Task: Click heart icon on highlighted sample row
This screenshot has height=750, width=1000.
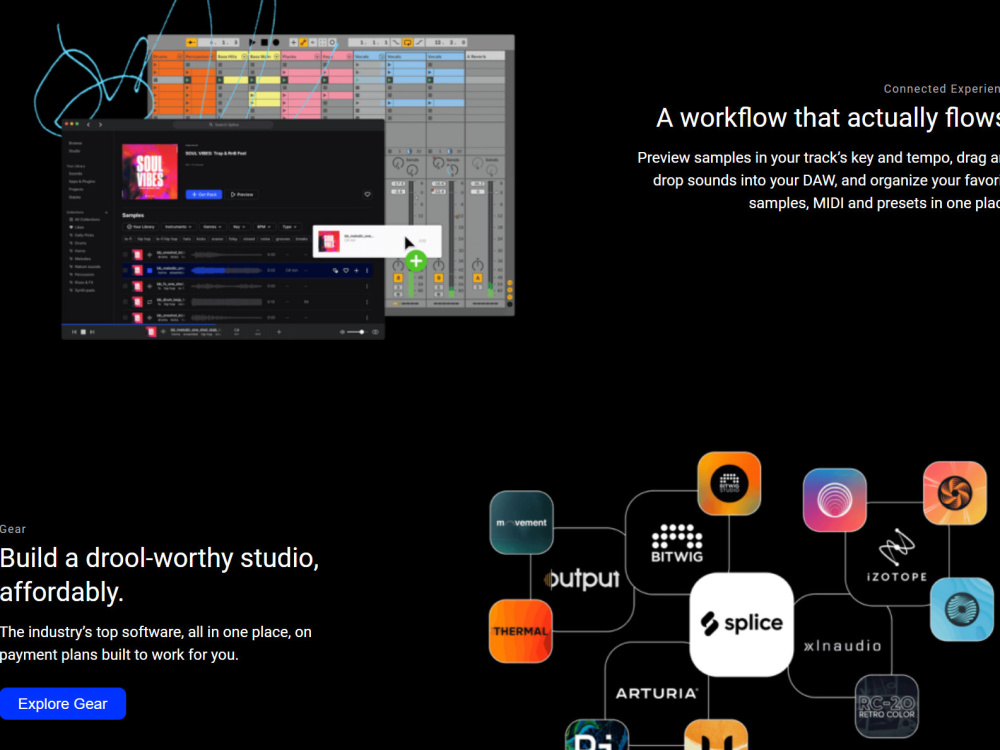Action: [346, 270]
